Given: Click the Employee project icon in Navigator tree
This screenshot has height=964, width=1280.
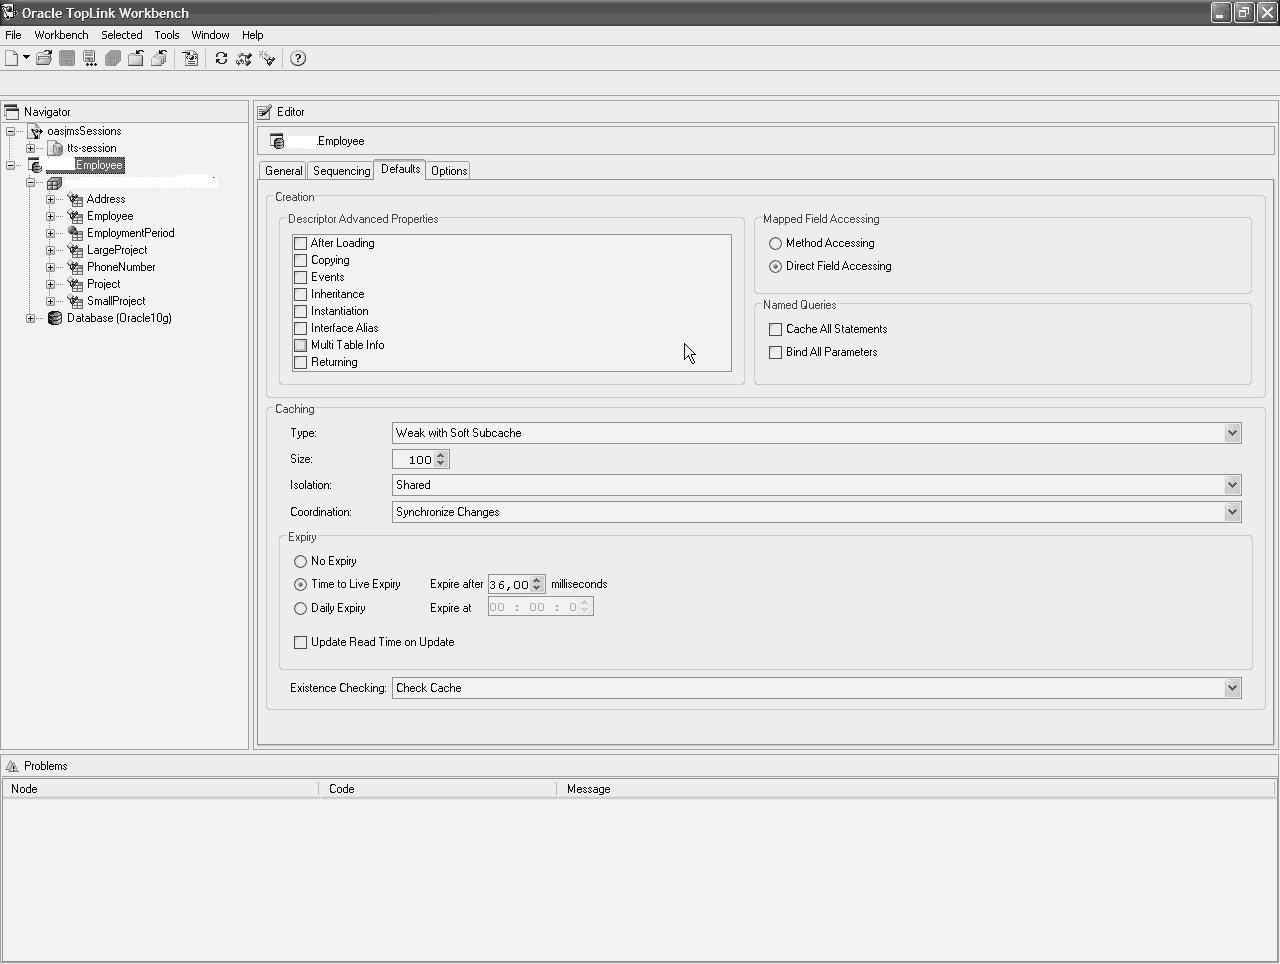Looking at the screenshot, I should (35, 166).
